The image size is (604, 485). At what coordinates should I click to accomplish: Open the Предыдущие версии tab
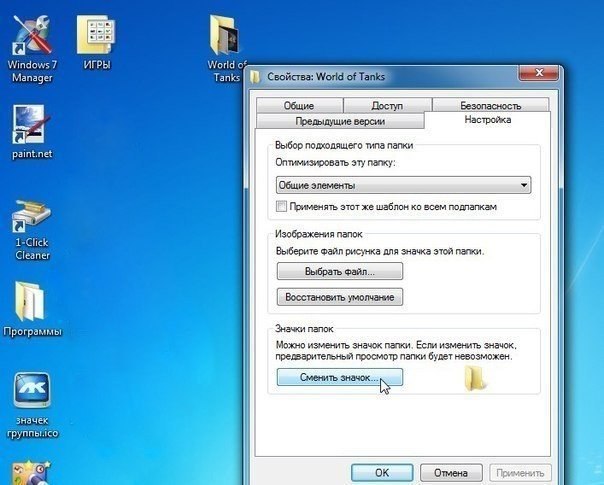[339, 121]
